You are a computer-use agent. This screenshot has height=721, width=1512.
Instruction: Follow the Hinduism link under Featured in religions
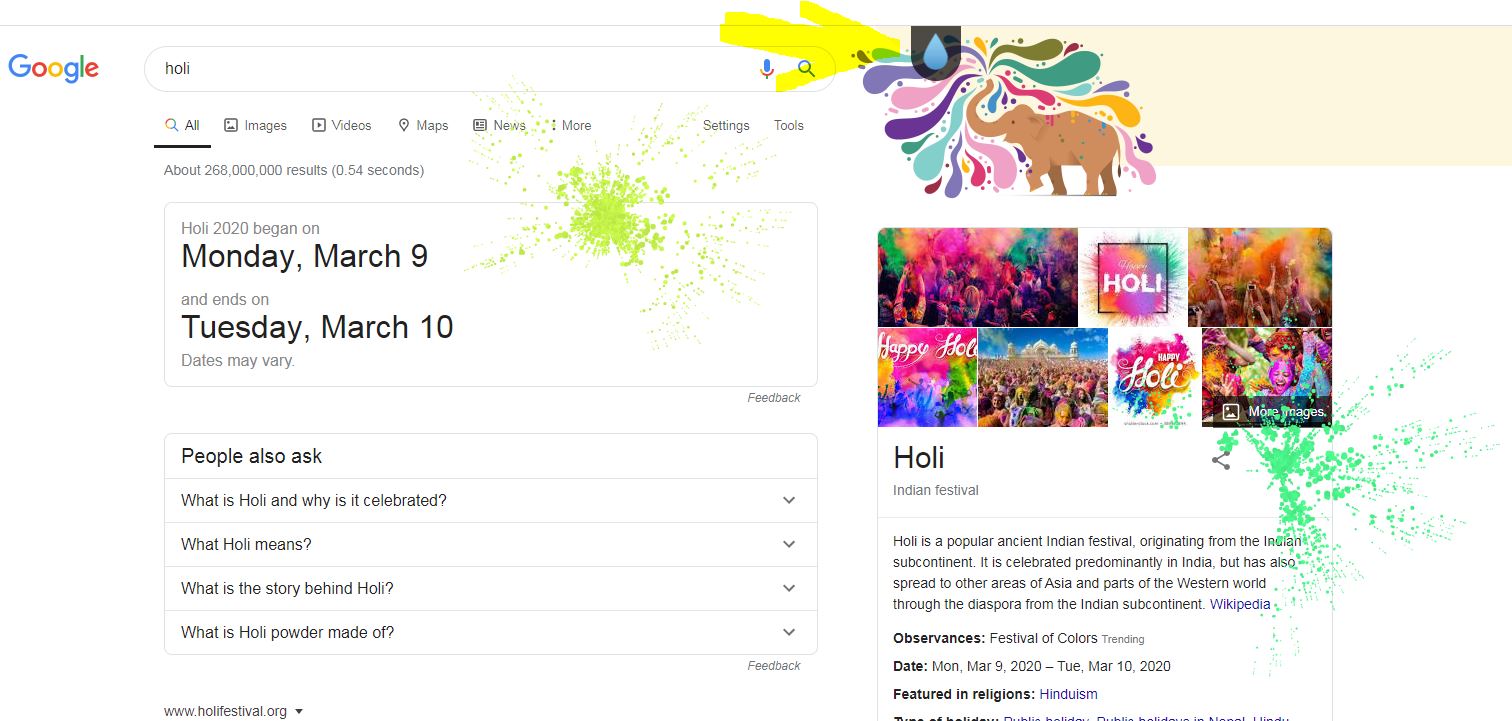(1068, 694)
